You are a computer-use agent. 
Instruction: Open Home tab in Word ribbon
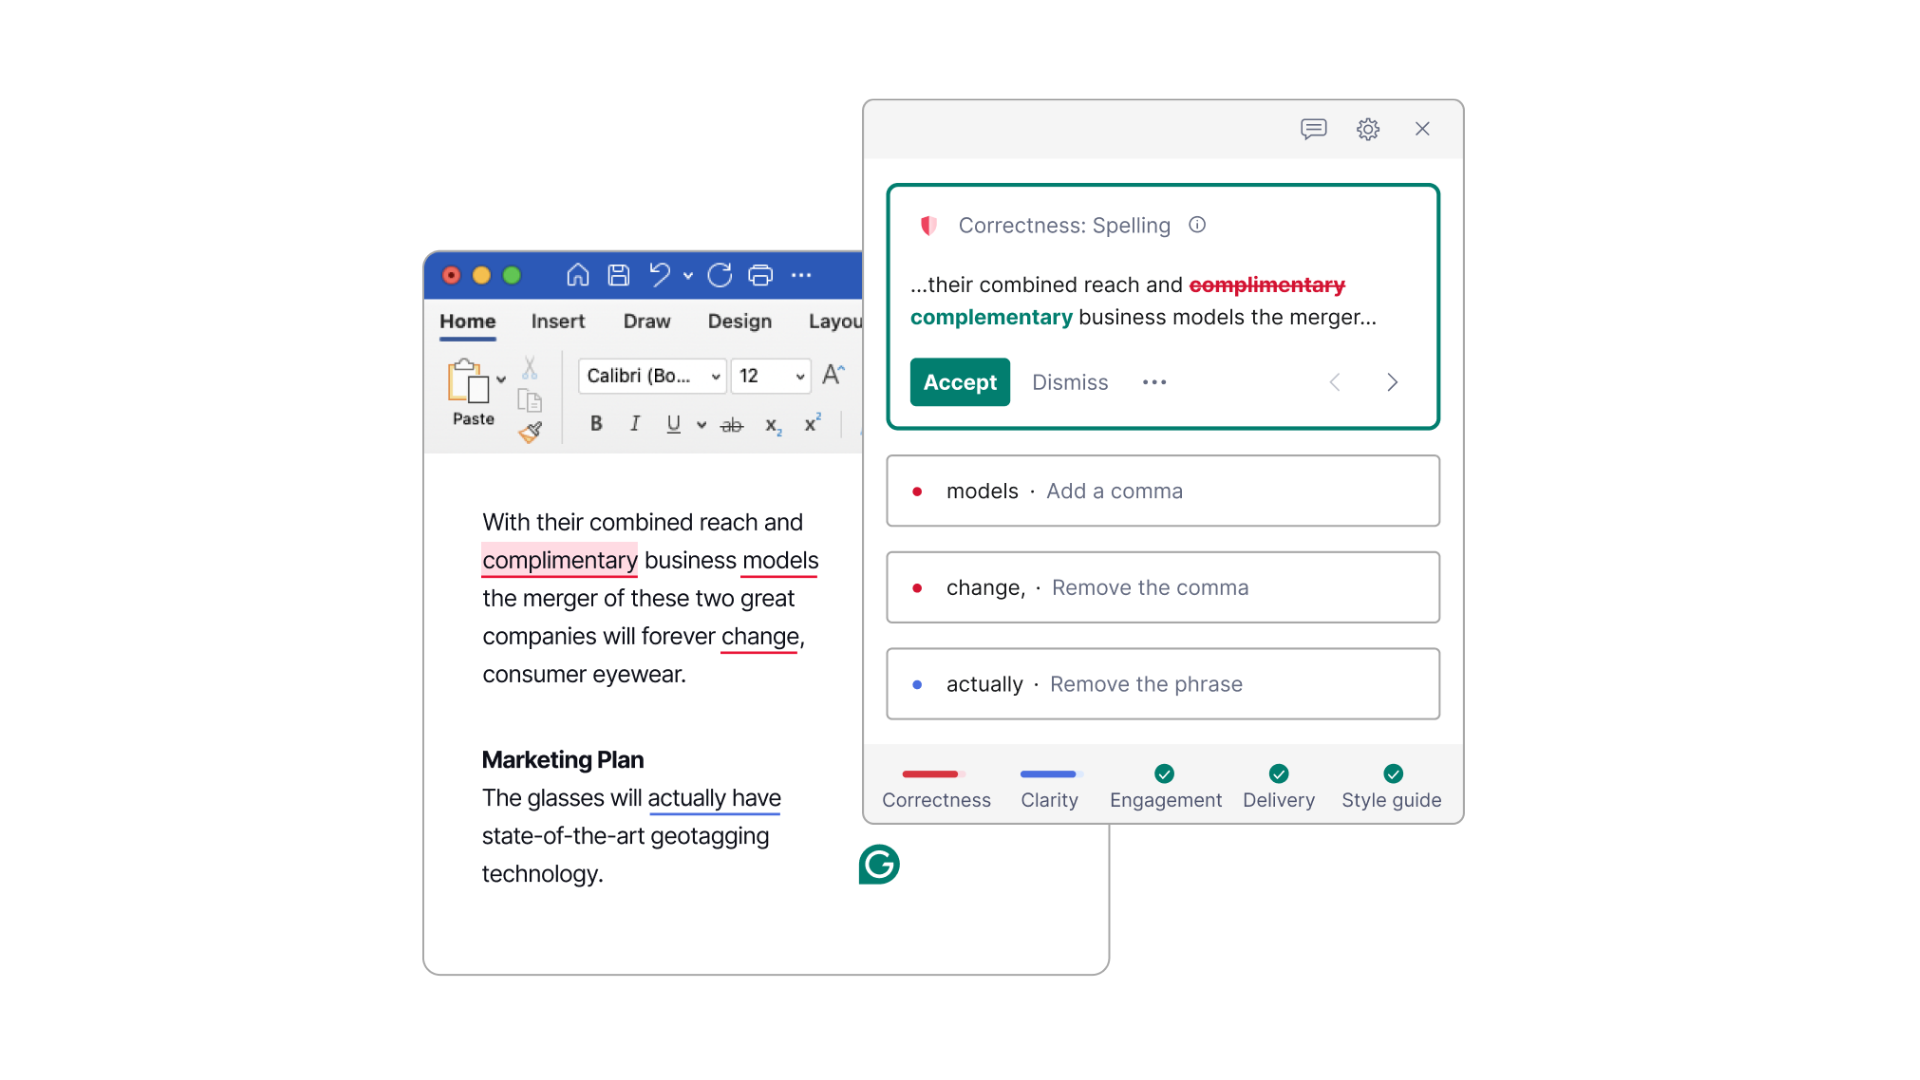click(467, 322)
